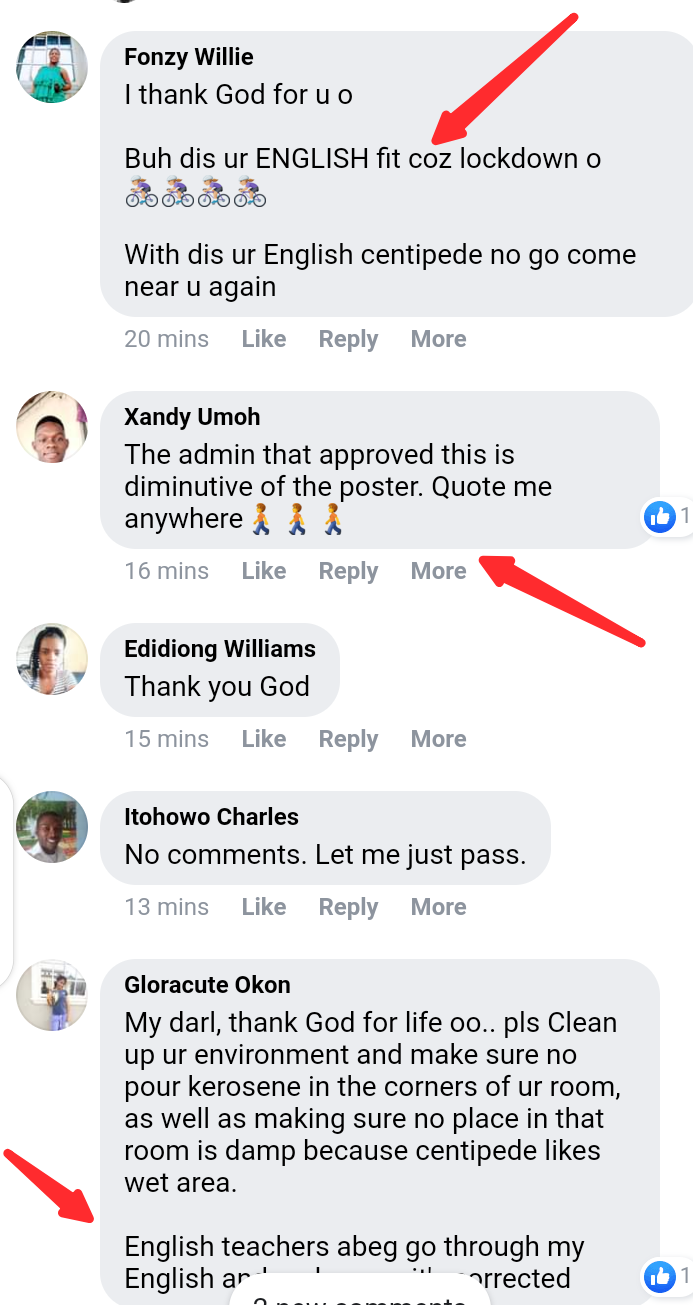Like Fonzy Willie's comment
The width and height of the screenshot is (693, 1305).
(264, 339)
